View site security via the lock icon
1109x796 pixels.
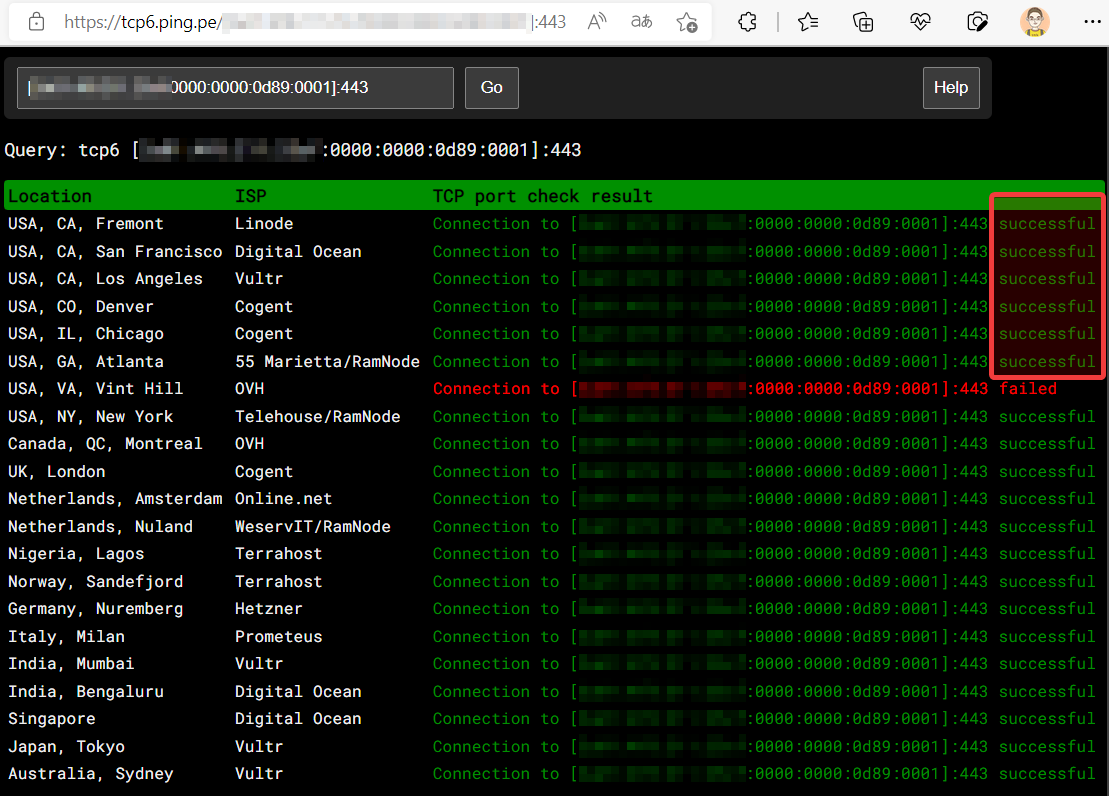click(35, 20)
